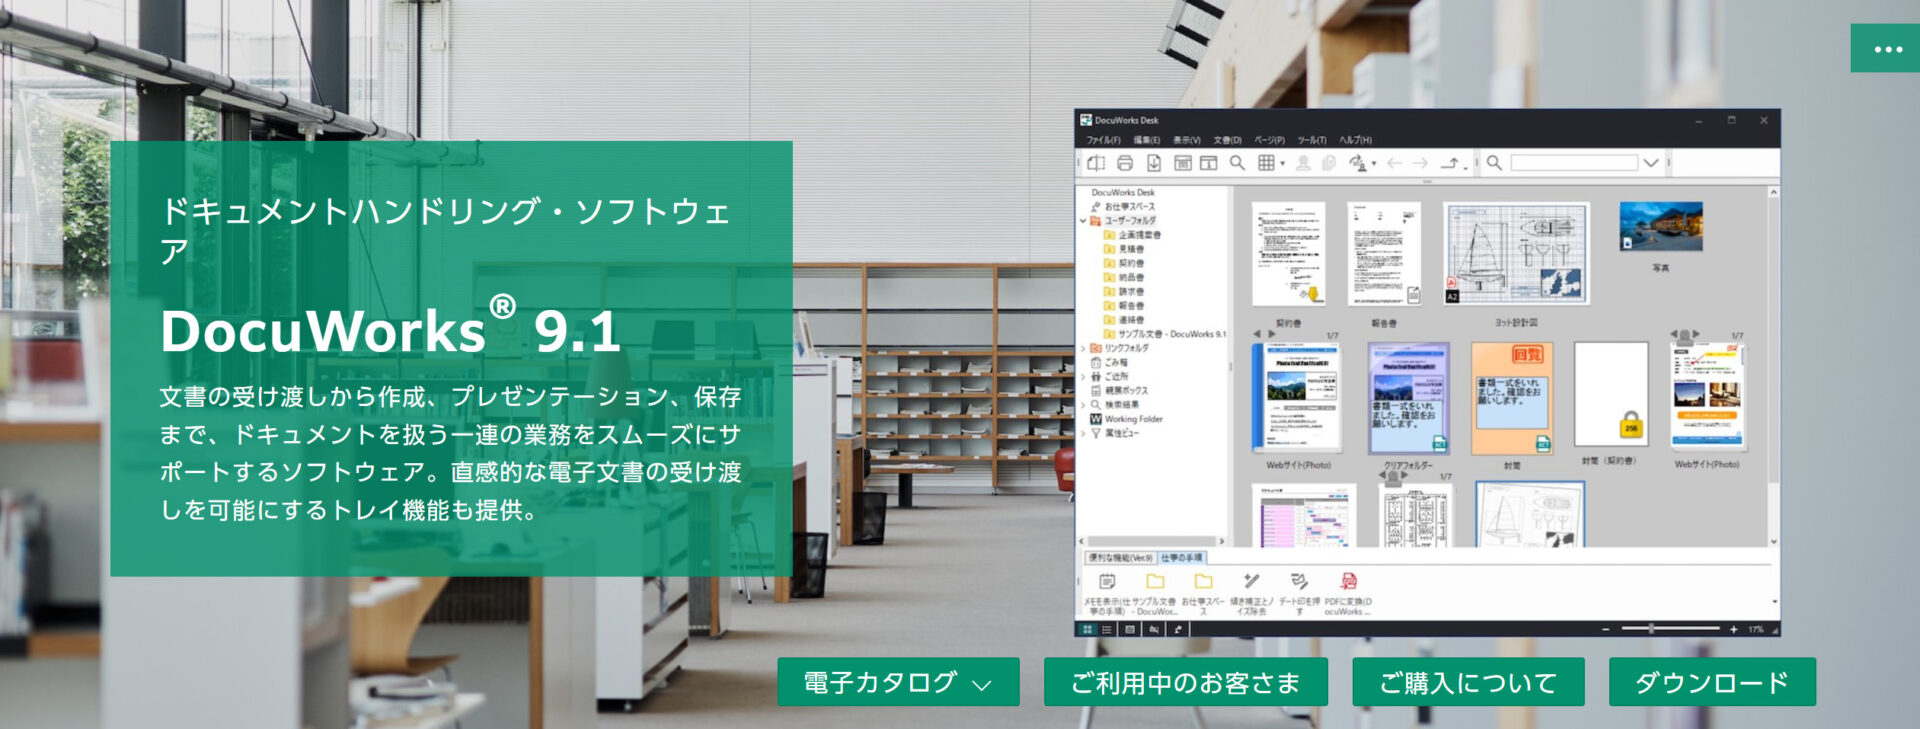The height and width of the screenshot is (729, 1920).
Task: Click the メモを表示 memo icon
Action: pyautogui.click(x=1106, y=581)
